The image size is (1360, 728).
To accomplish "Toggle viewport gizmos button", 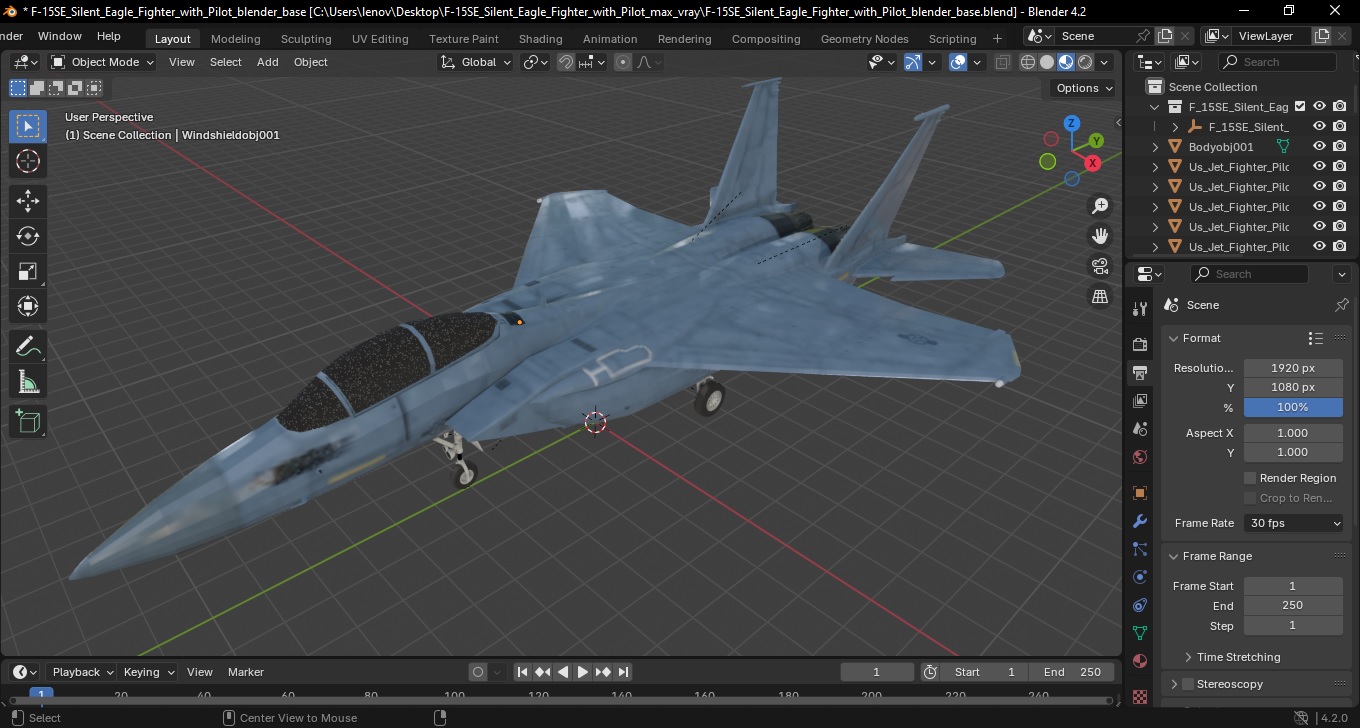I will 913,62.
